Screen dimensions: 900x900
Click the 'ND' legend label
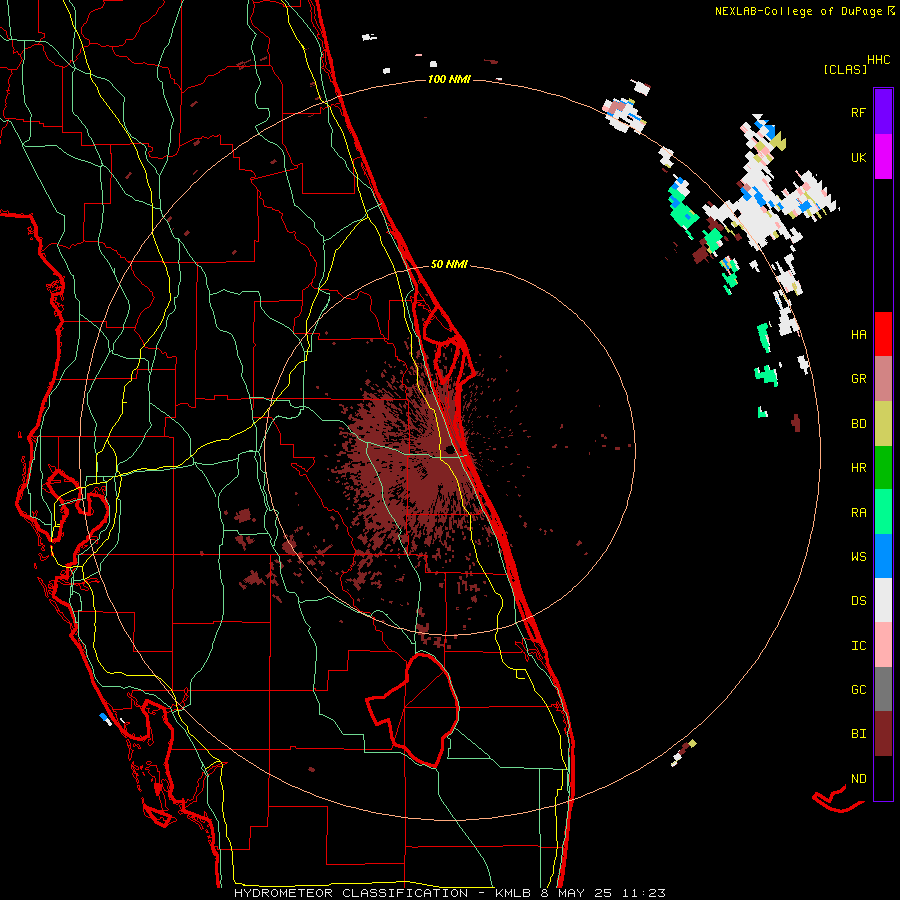click(x=858, y=779)
